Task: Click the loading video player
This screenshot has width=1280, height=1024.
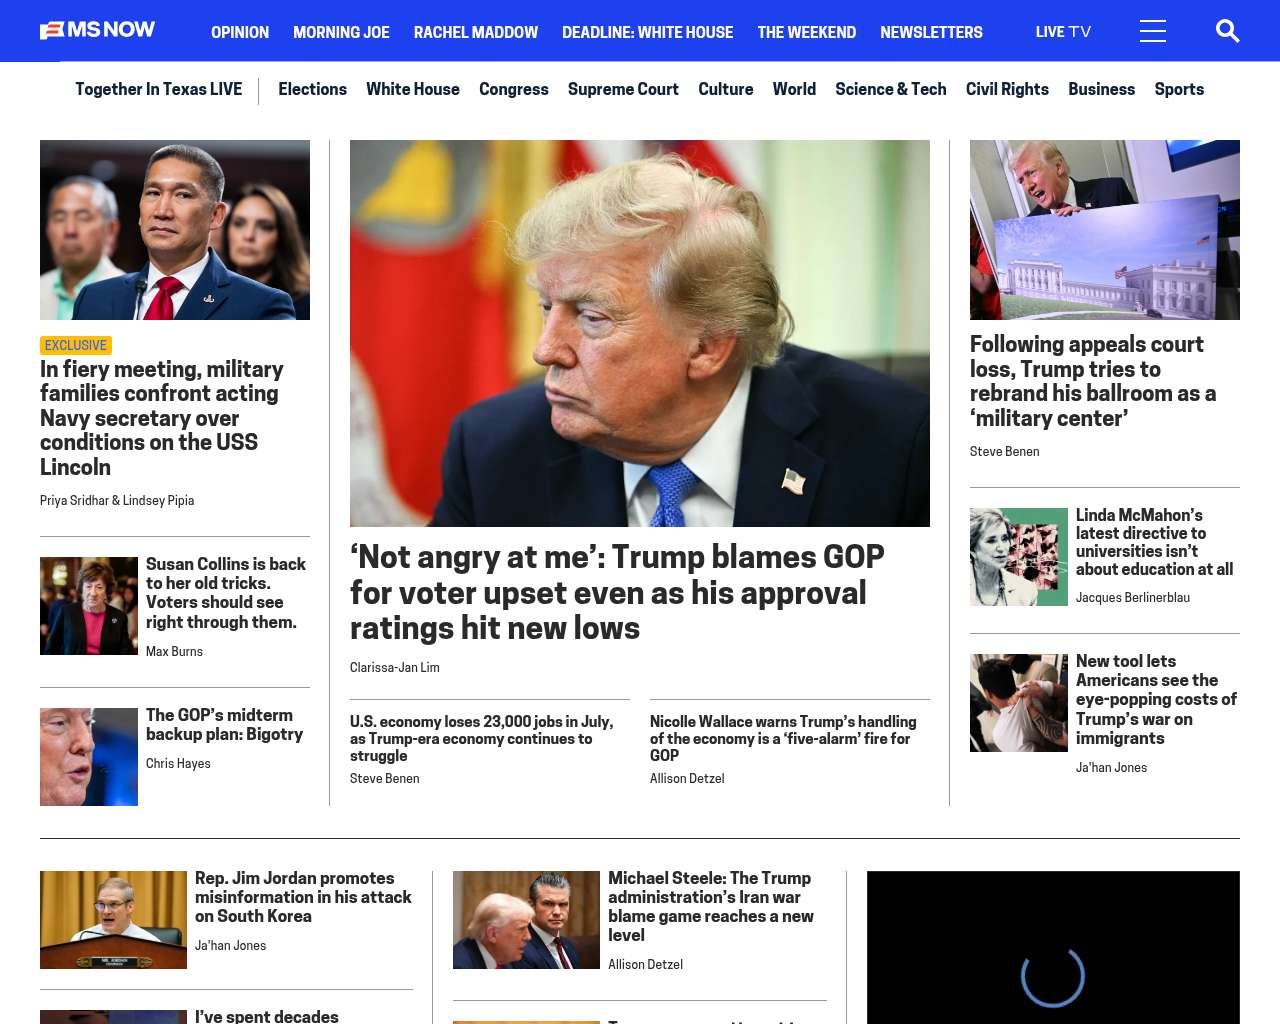Action: [1053, 947]
